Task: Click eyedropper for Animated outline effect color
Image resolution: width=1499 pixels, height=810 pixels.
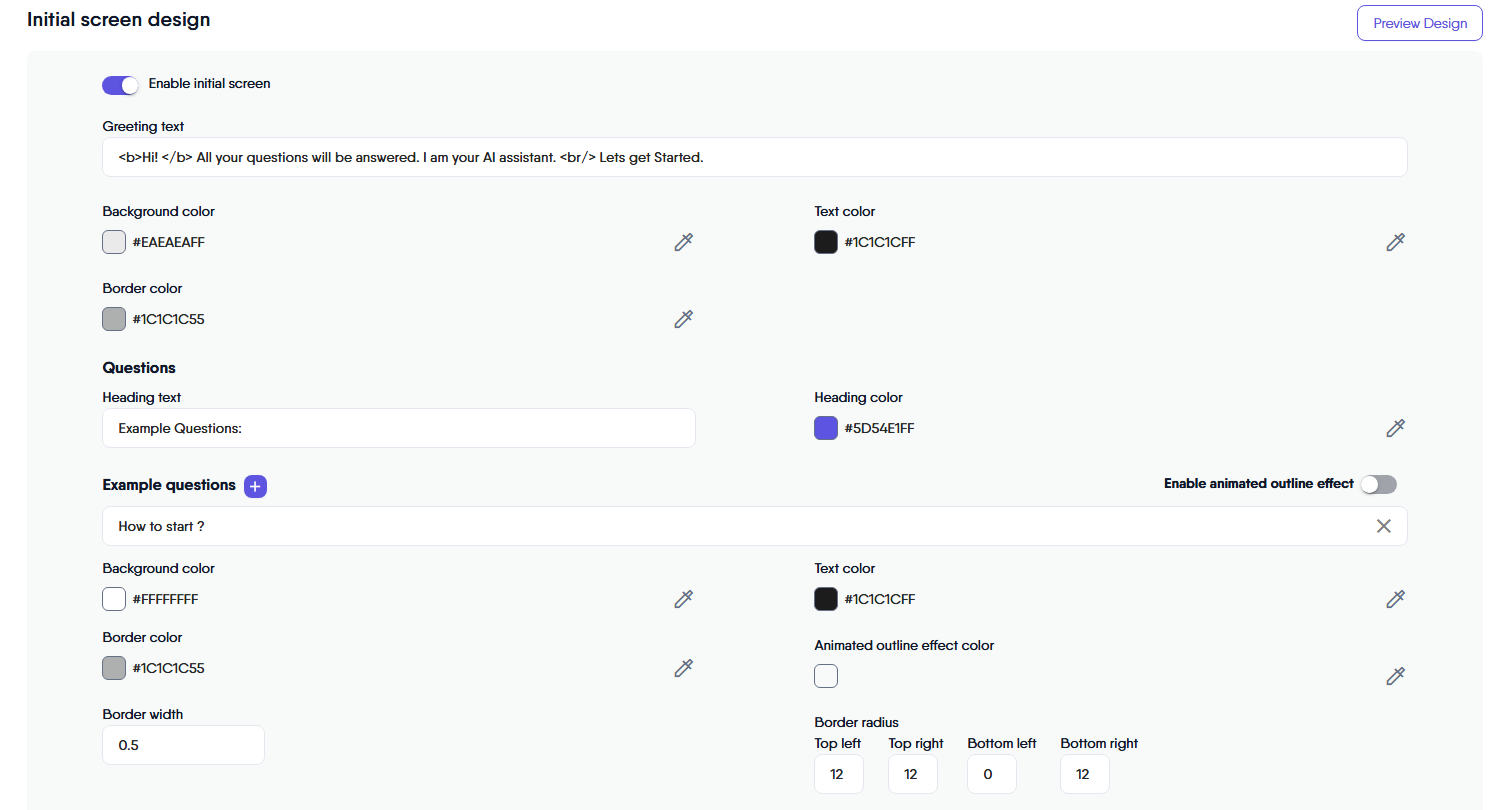Action: [1396, 676]
